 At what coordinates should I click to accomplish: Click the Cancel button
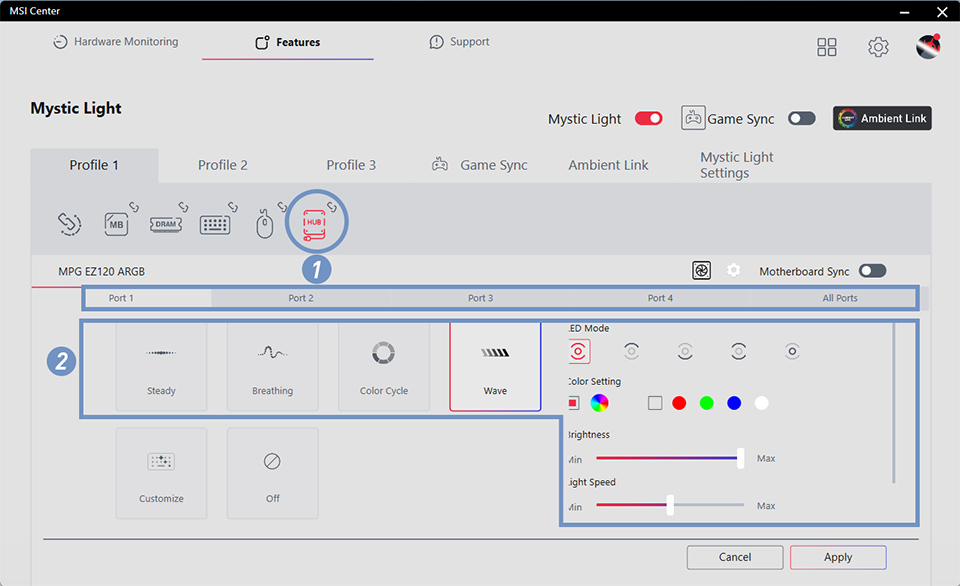735,557
